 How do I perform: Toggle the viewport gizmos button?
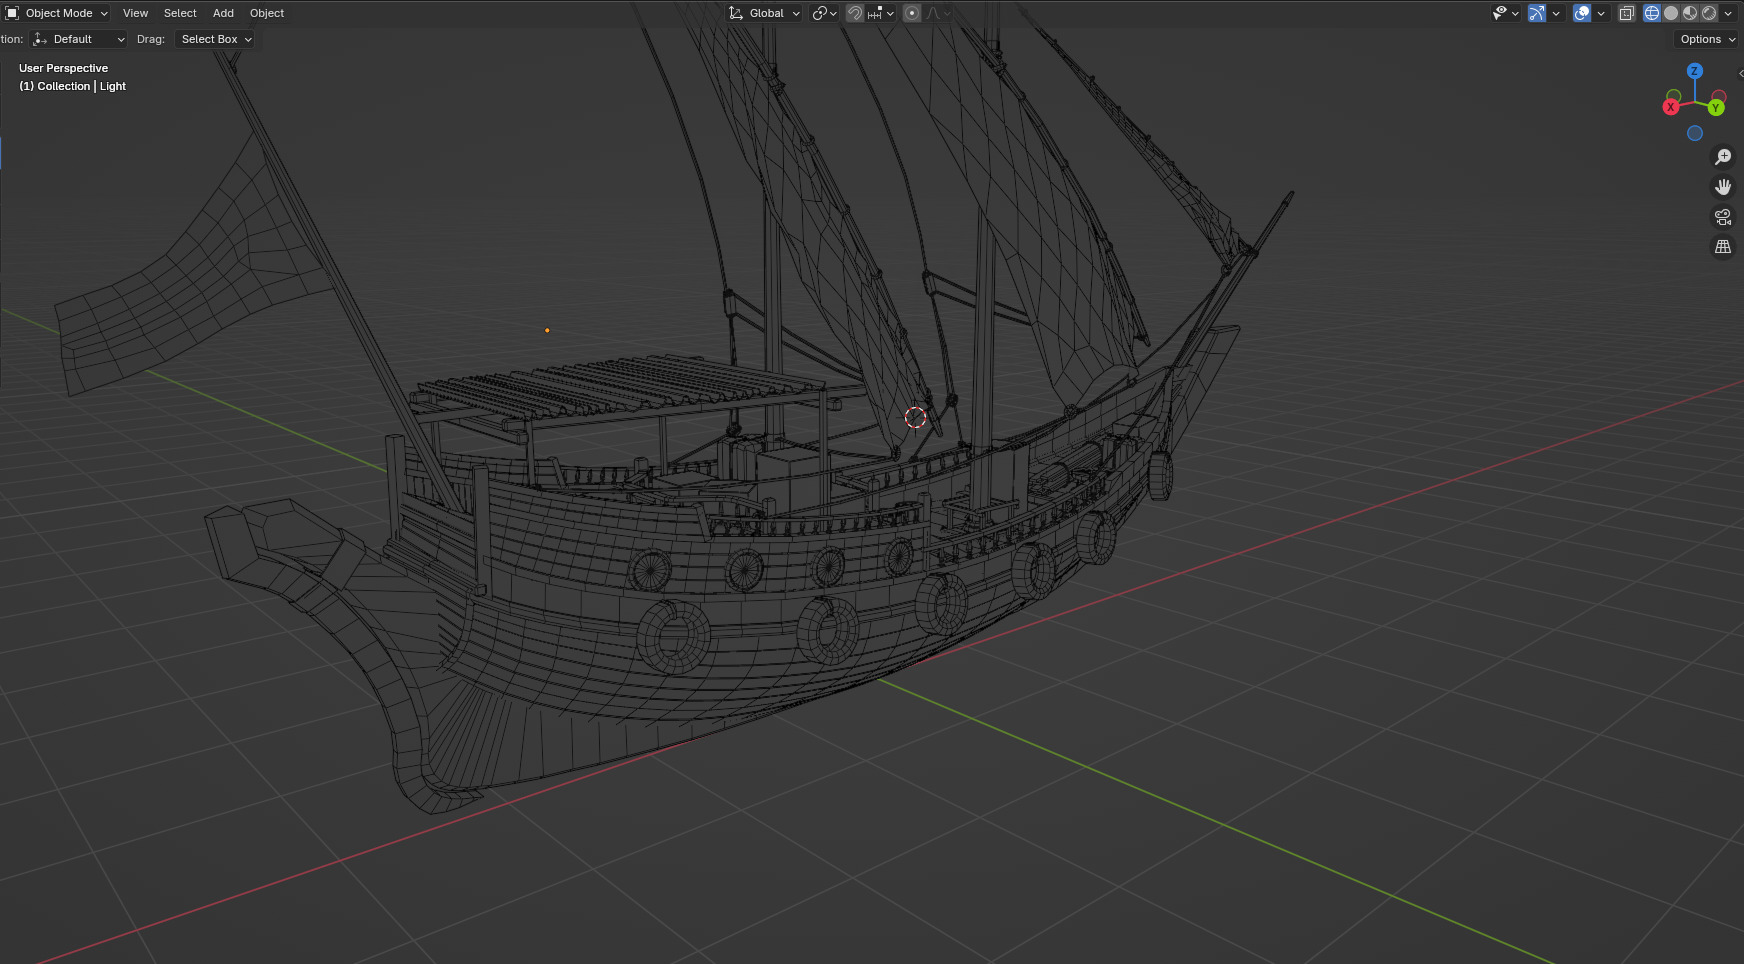[x=1537, y=13]
